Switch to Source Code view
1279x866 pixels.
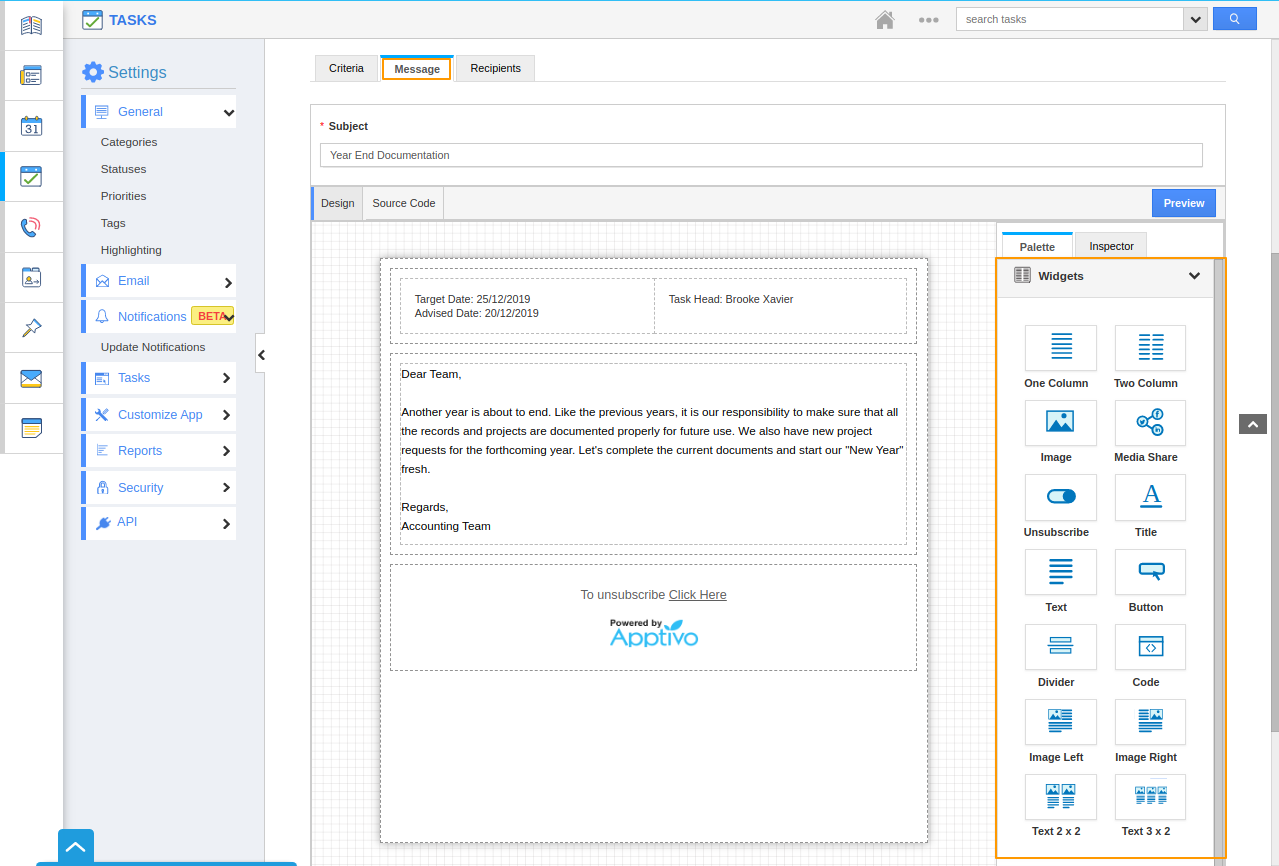403,203
